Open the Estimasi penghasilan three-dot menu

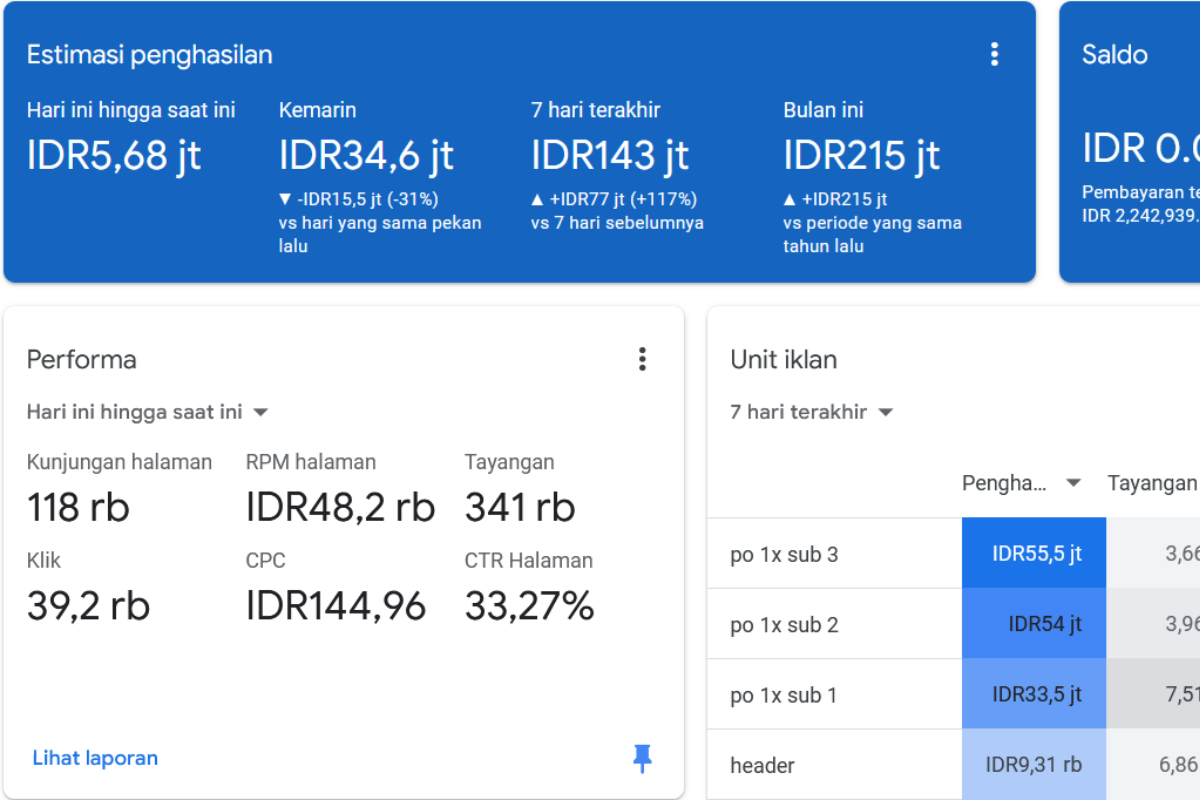click(x=994, y=54)
